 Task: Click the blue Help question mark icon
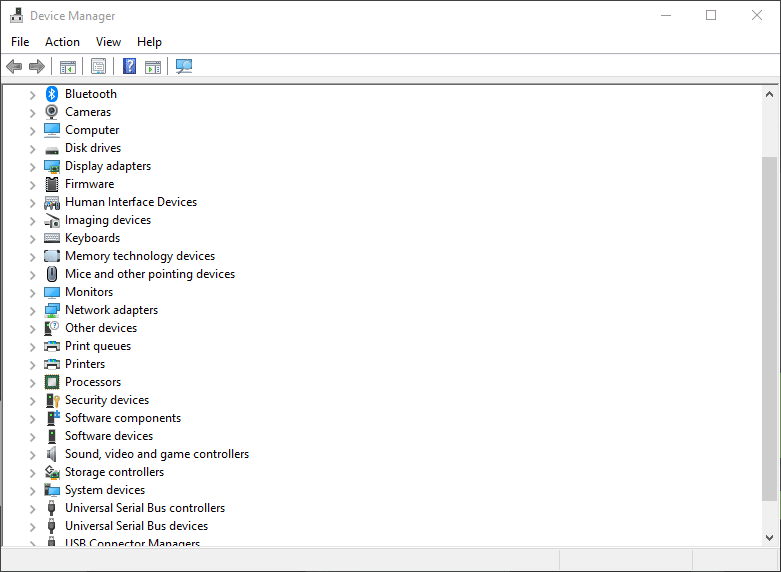tap(129, 67)
